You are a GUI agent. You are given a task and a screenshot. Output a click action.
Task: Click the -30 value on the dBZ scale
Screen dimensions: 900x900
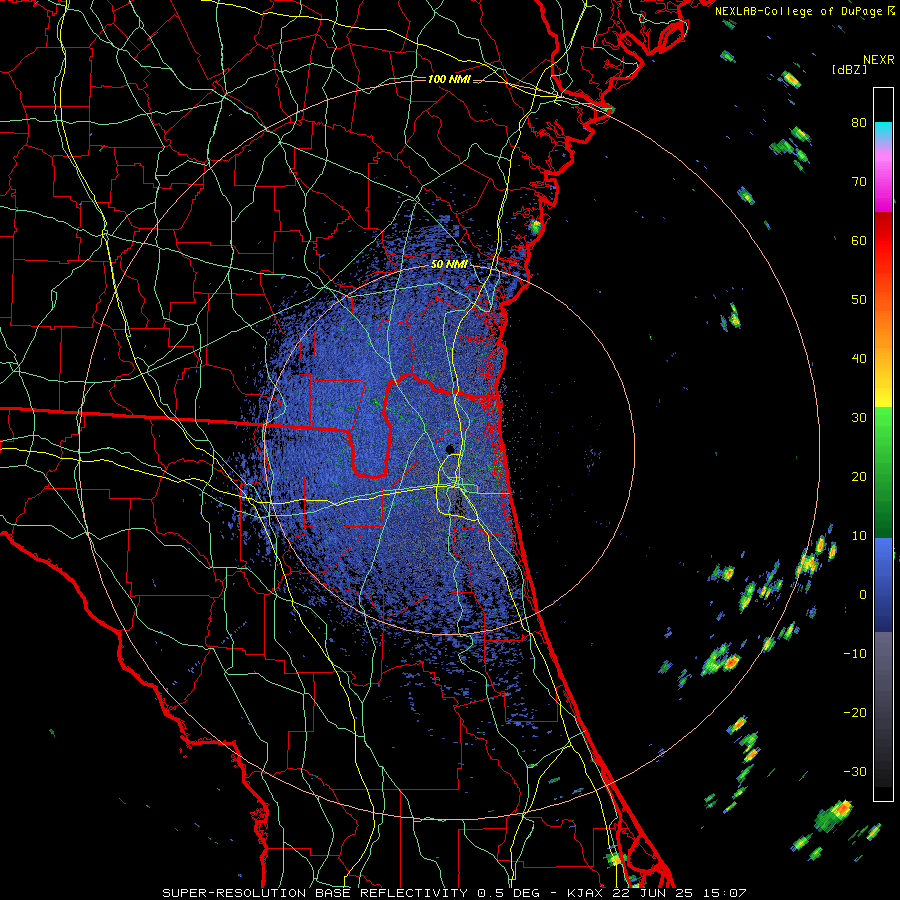(x=855, y=772)
